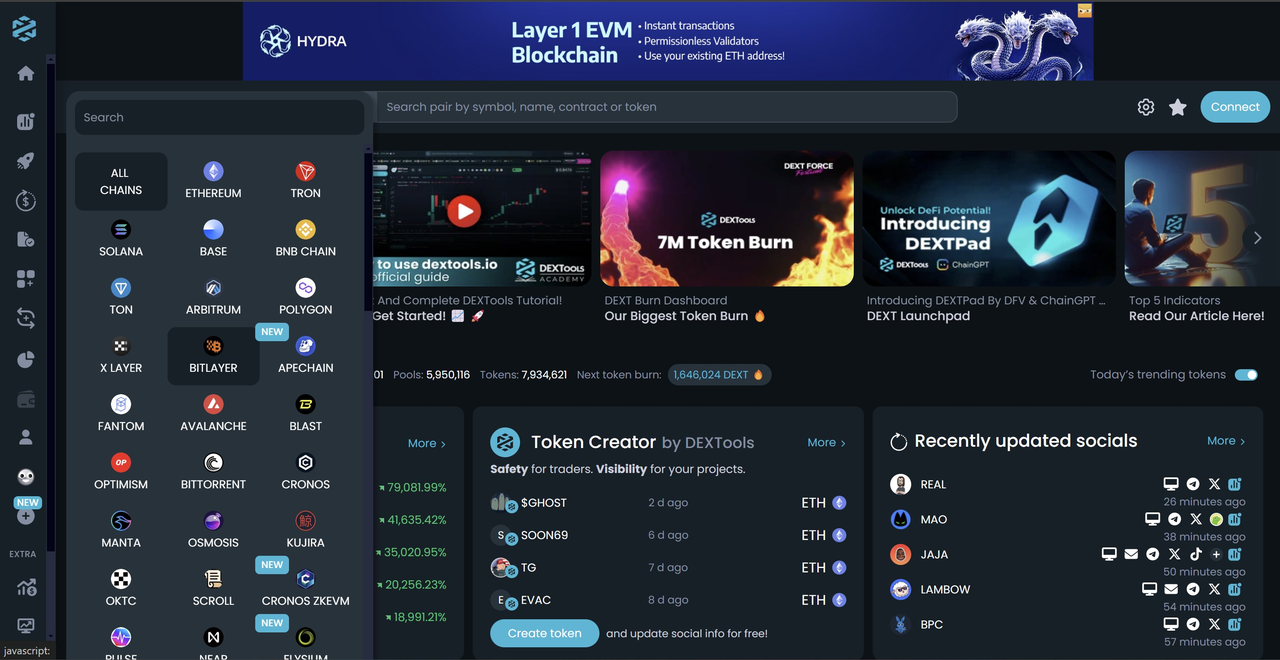Toggle Today's trending tokens switch
1280x660 pixels.
point(1246,375)
